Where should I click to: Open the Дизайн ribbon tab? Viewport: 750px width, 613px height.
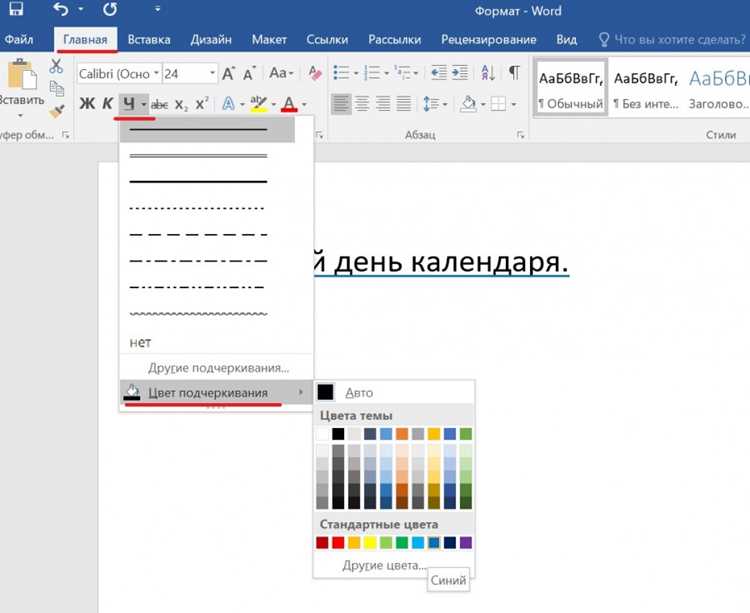[x=211, y=39]
